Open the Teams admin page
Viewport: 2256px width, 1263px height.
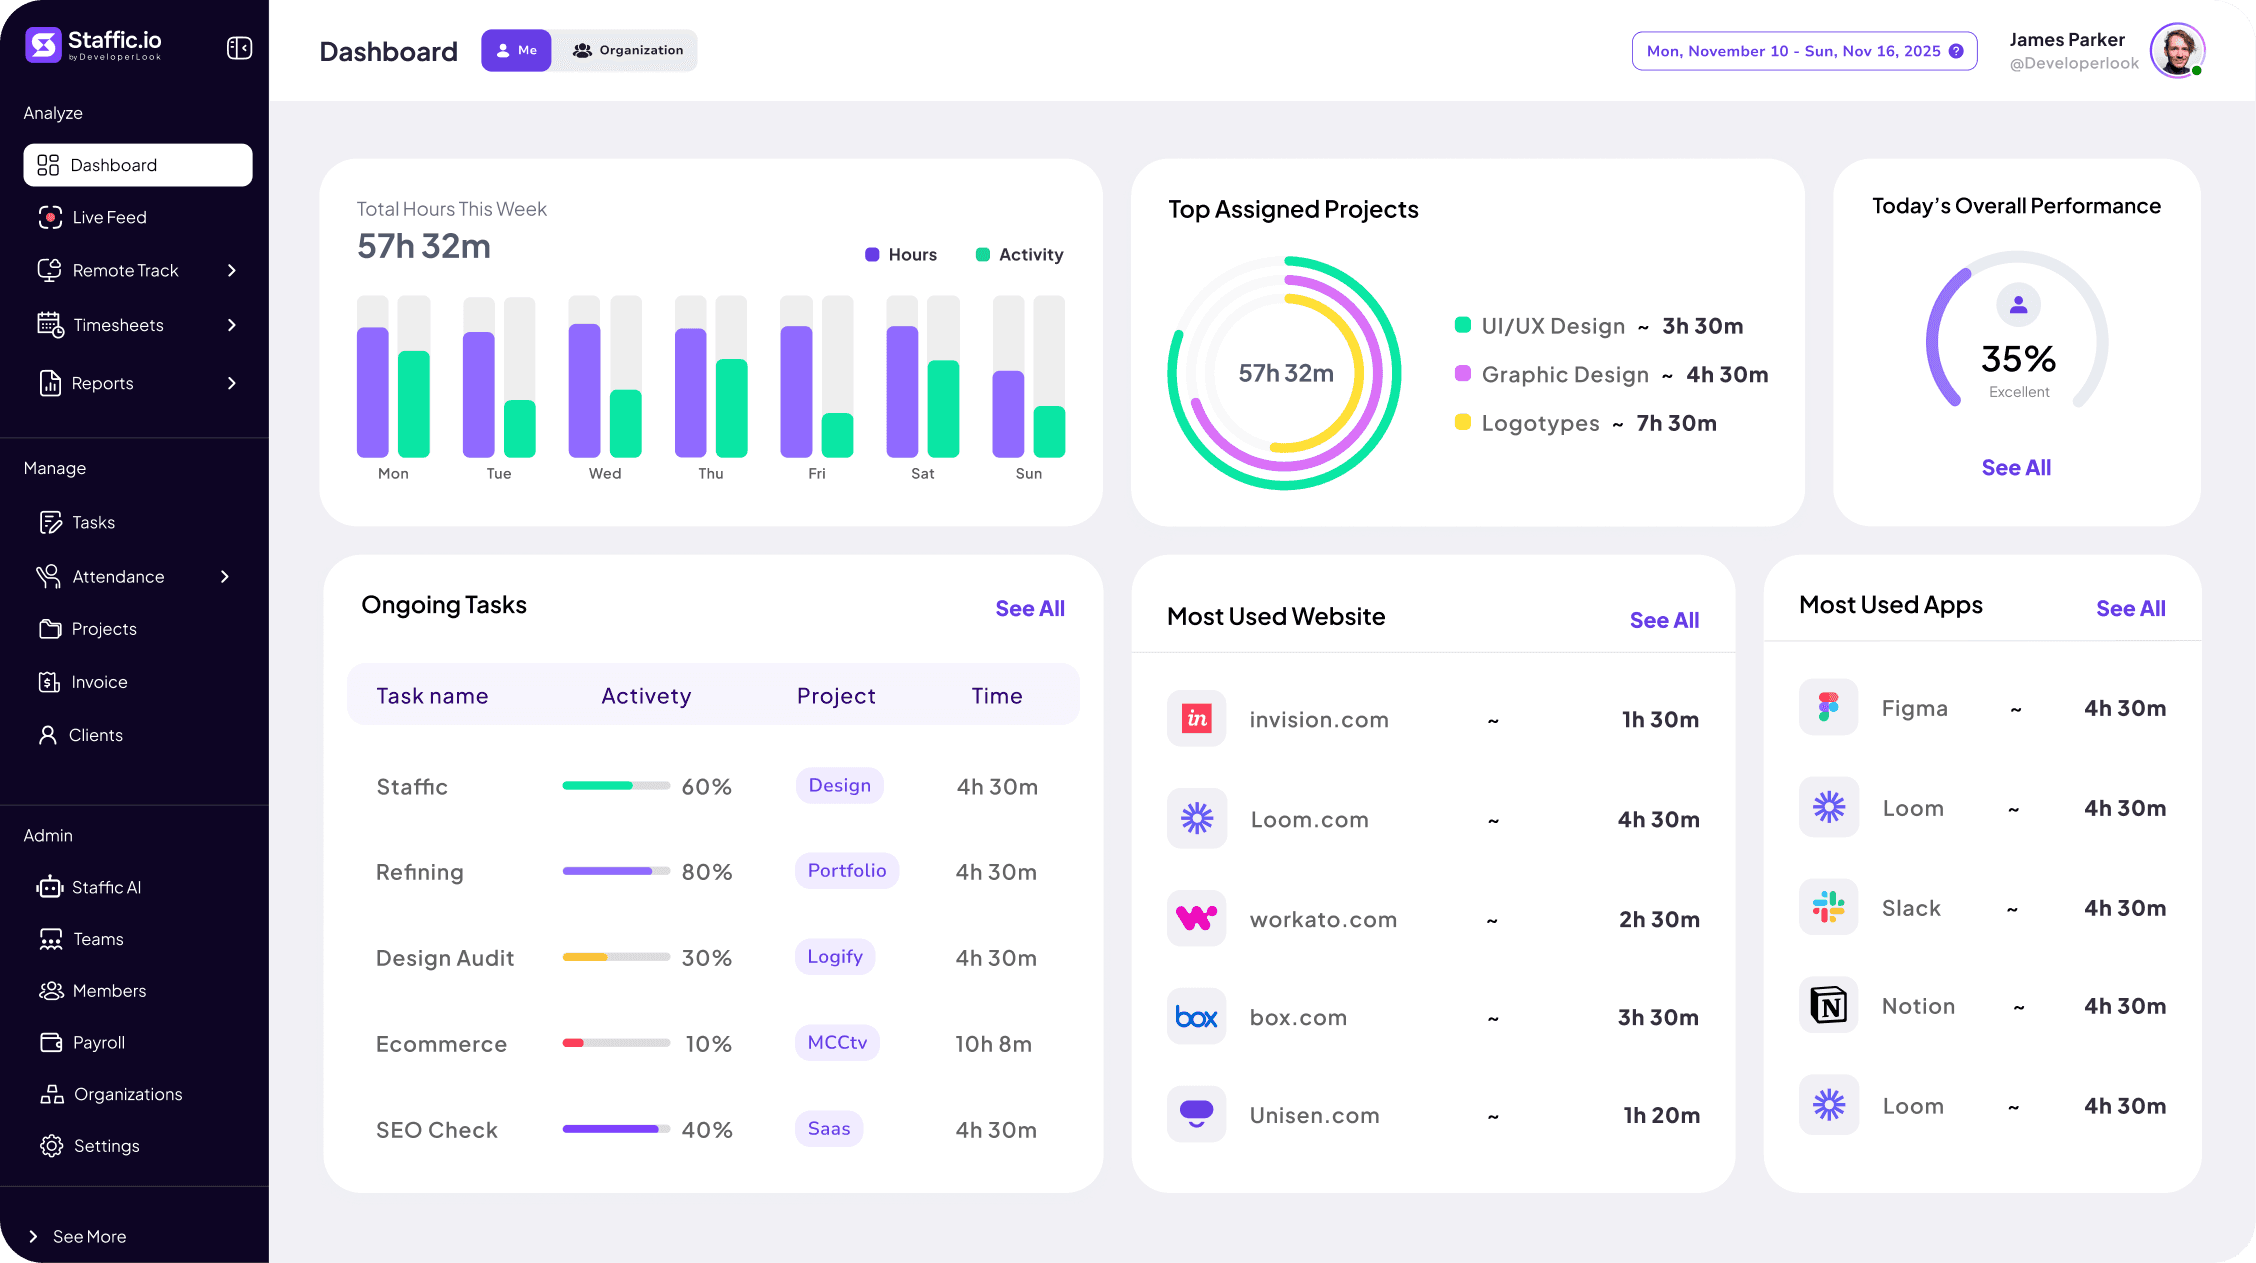coord(97,939)
